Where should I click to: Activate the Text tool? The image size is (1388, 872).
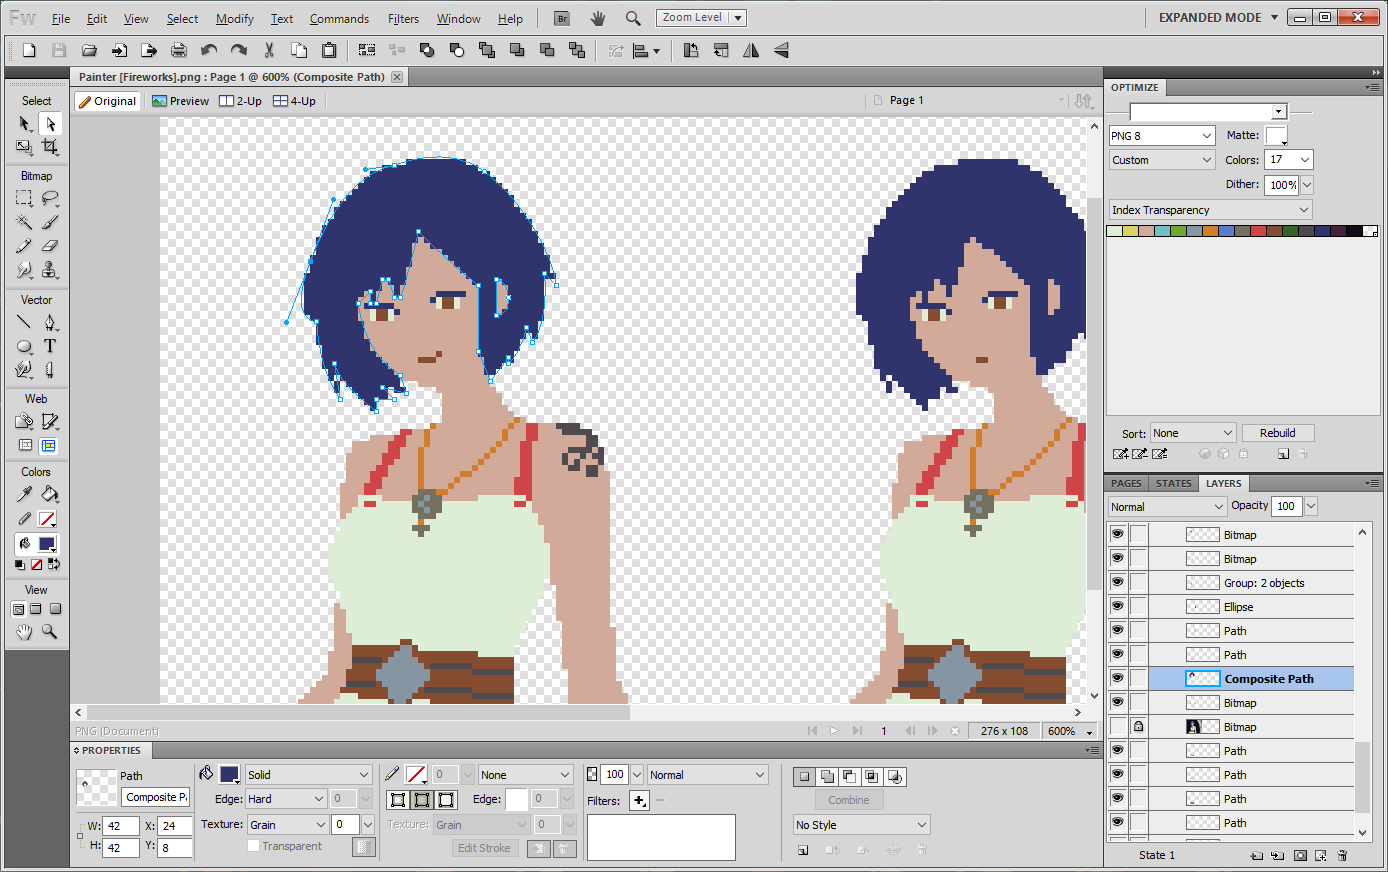tap(49, 346)
